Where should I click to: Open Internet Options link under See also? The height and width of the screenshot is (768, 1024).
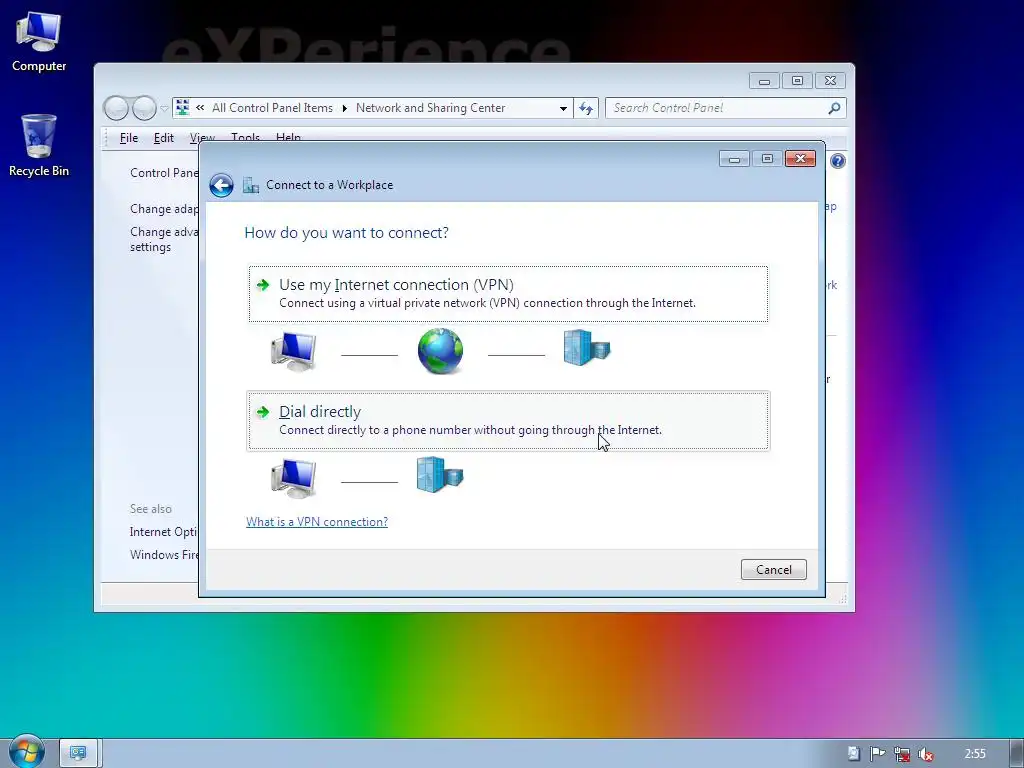[x=163, y=532]
